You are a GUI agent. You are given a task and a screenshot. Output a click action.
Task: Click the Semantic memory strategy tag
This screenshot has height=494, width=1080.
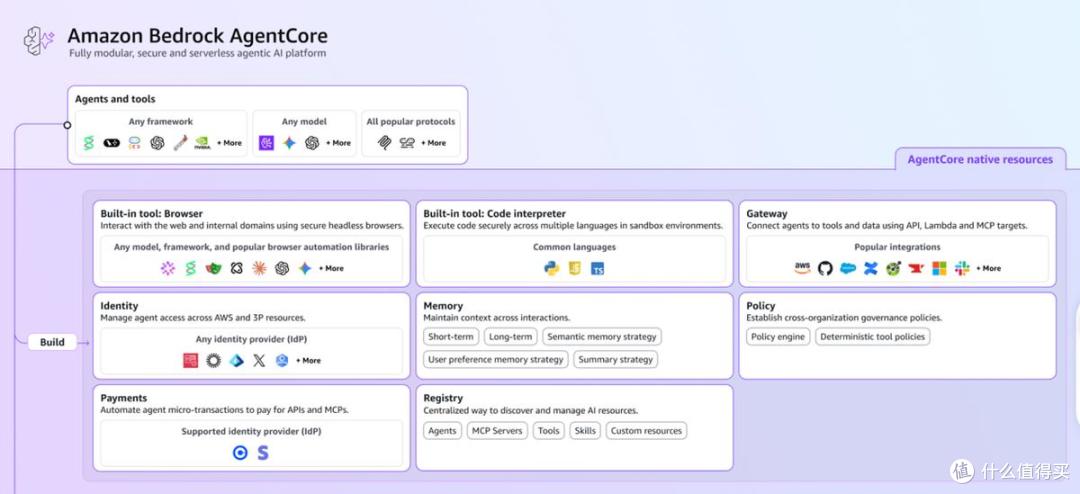[602, 337]
